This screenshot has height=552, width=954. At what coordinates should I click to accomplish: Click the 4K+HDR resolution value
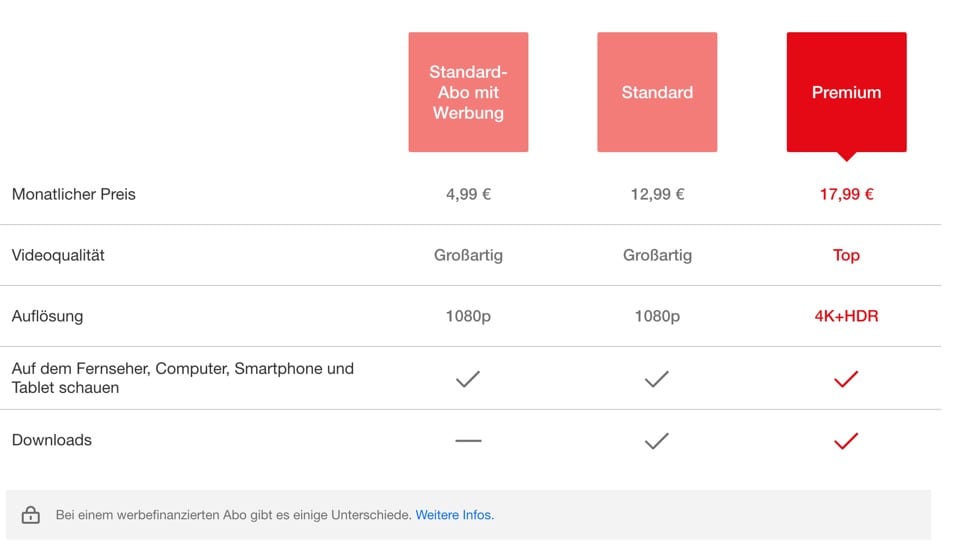pos(846,316)
